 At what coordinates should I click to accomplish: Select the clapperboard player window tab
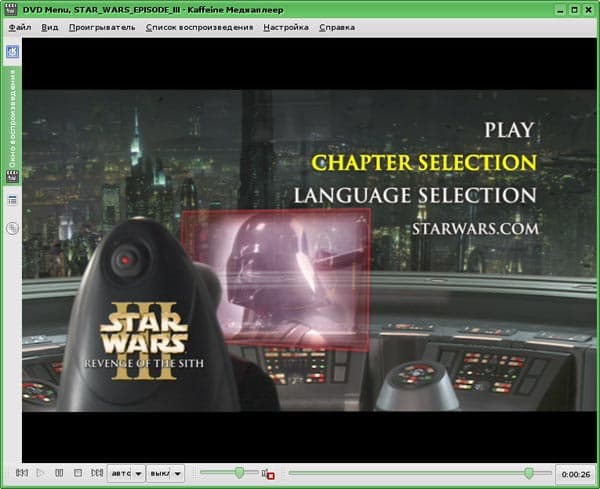coord(12,125)
